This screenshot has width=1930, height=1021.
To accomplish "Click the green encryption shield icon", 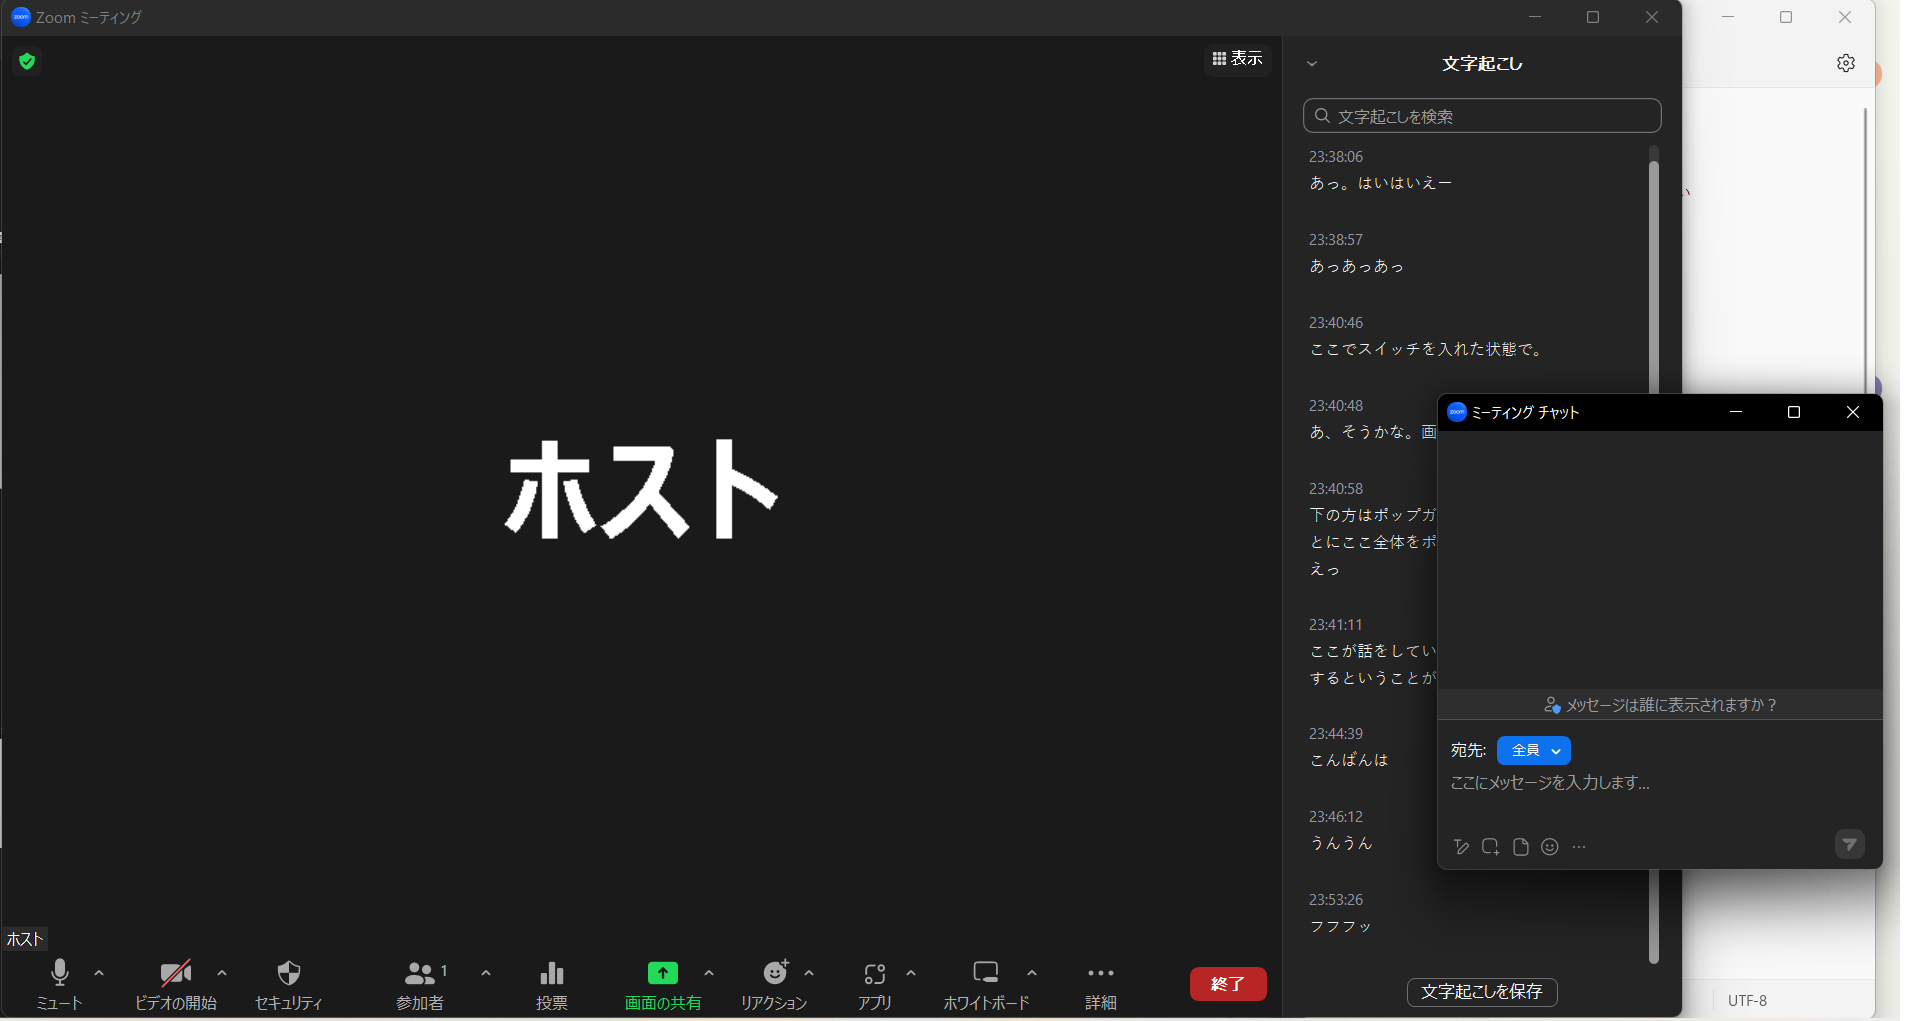I will pyautogui.click(x=27, y=62).
